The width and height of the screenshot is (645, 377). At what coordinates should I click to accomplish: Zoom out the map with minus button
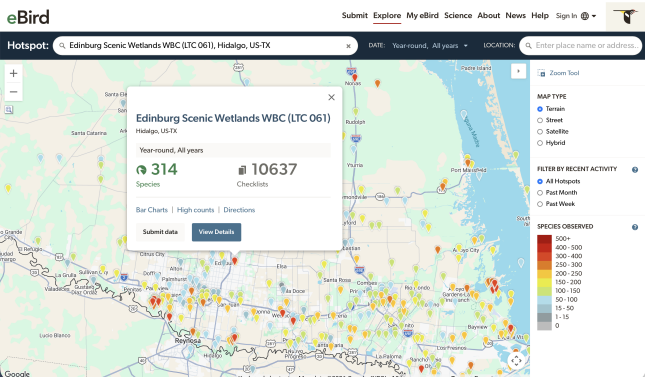point(14,92)
